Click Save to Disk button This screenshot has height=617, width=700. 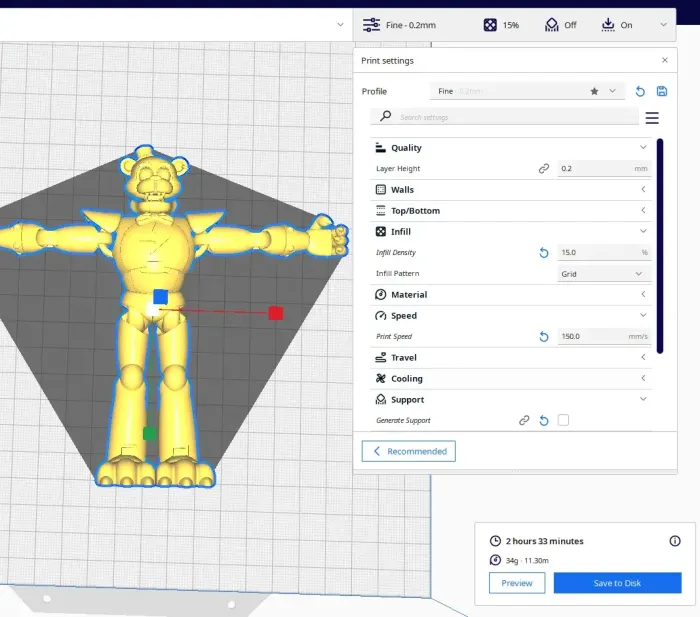[x=617, y=583]
